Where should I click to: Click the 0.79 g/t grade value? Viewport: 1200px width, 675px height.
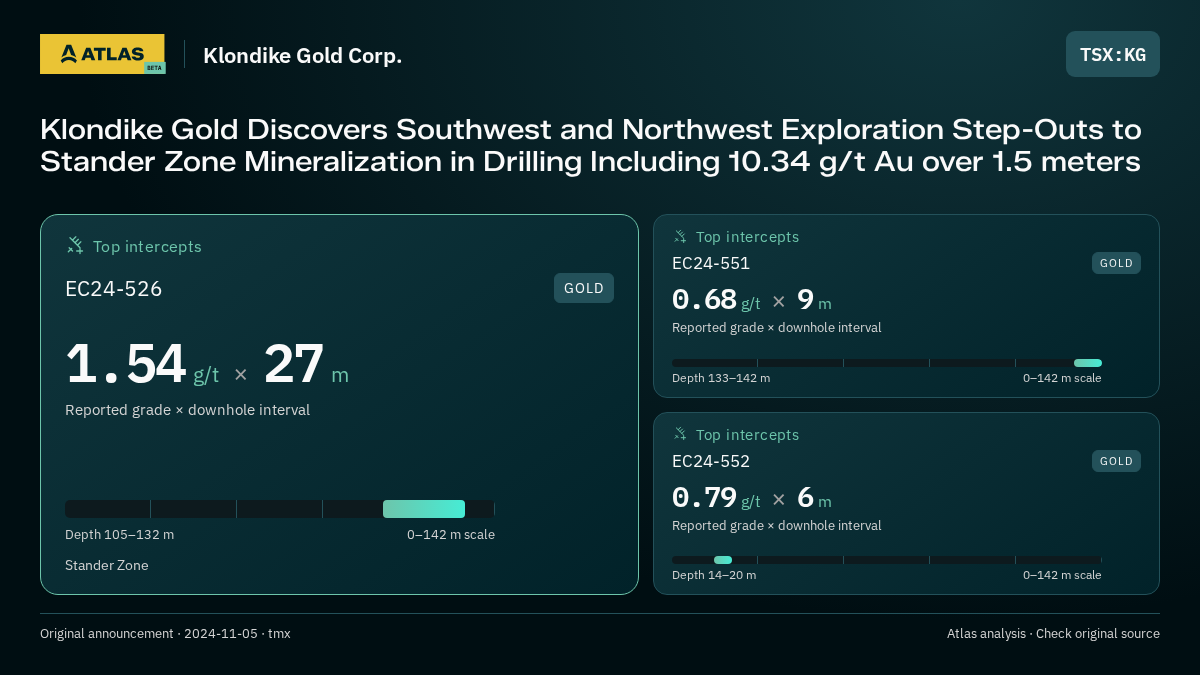[716, 497]
